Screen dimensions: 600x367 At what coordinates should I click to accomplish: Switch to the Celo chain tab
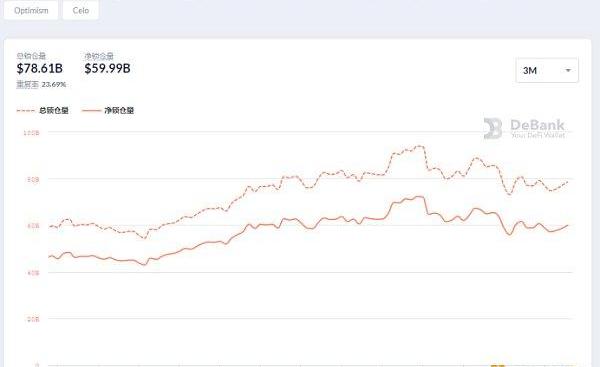tap(81, 10)
